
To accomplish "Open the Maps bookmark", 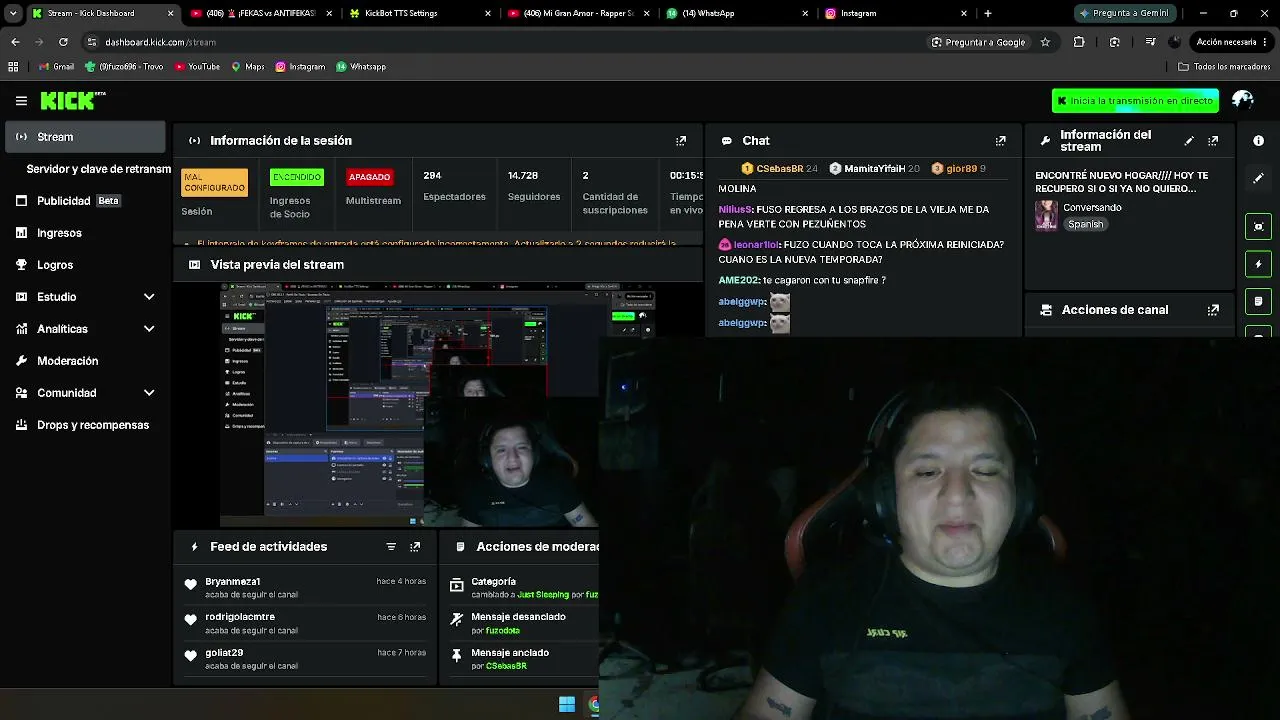I will [248, 67].
